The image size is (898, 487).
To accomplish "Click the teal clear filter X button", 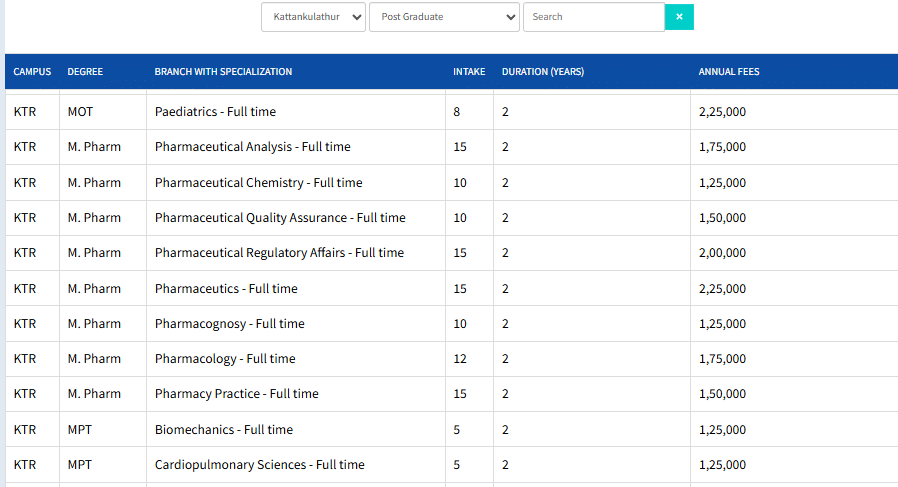I will [679, 17].
